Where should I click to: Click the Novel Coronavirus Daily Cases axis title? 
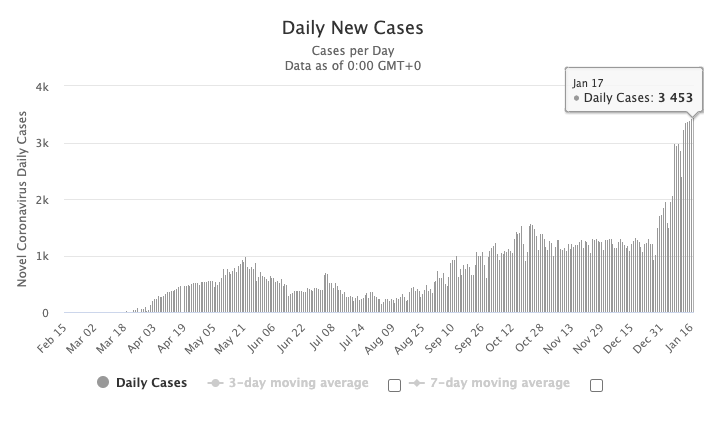(21, 200)
